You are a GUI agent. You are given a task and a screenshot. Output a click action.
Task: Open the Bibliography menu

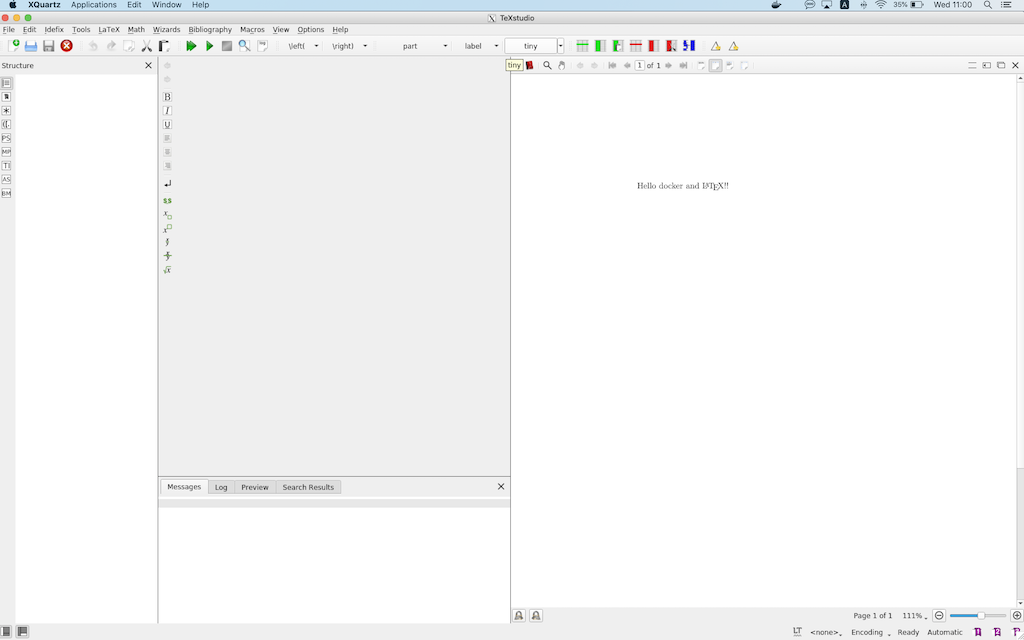point(210,30)
